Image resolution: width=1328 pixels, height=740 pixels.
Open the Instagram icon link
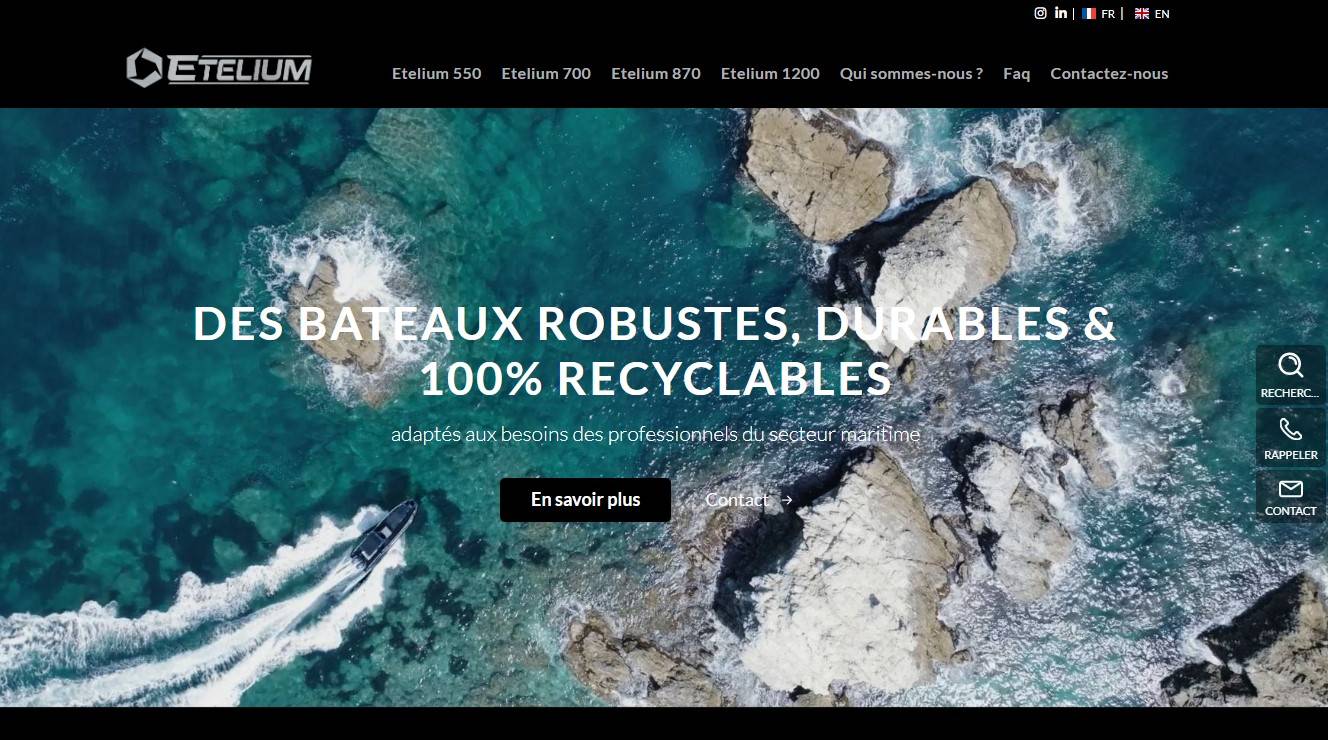tap(1040, 13)
